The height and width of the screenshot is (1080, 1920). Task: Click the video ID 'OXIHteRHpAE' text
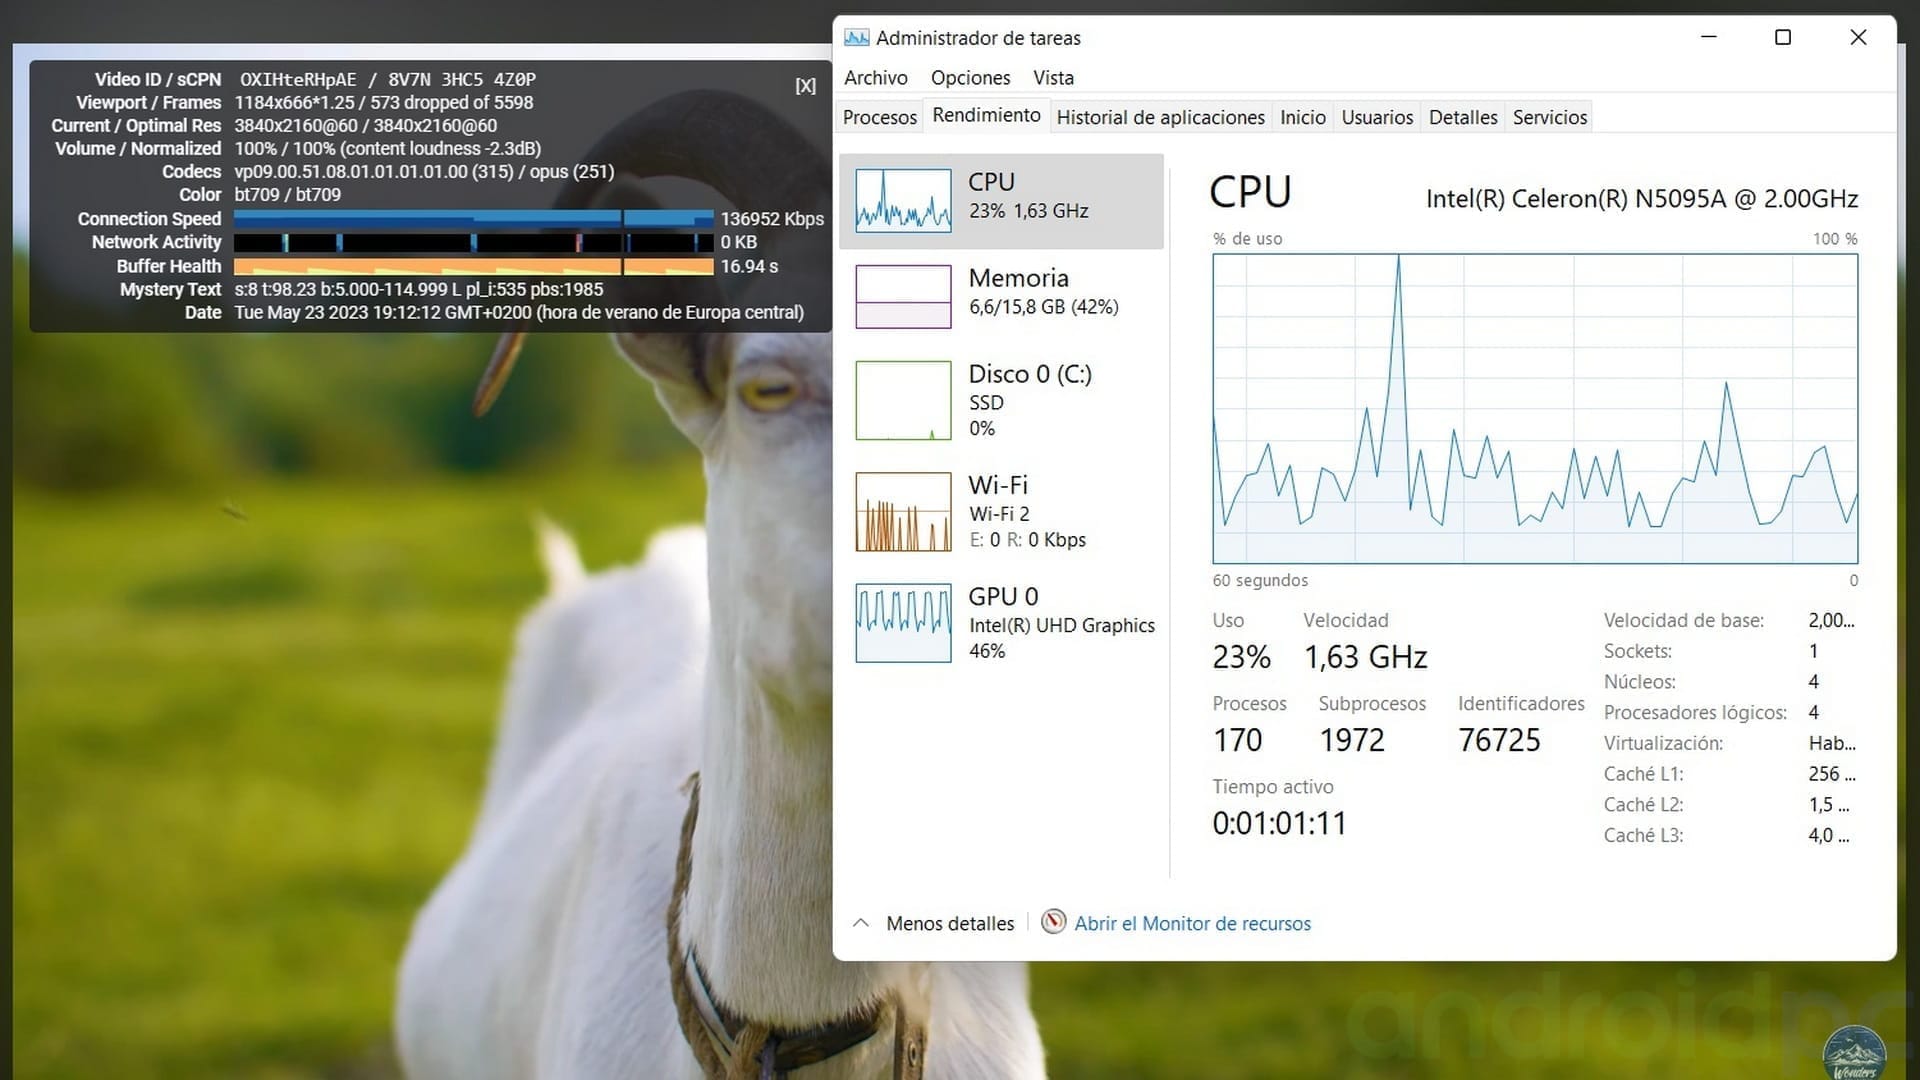tap(298, 79)
